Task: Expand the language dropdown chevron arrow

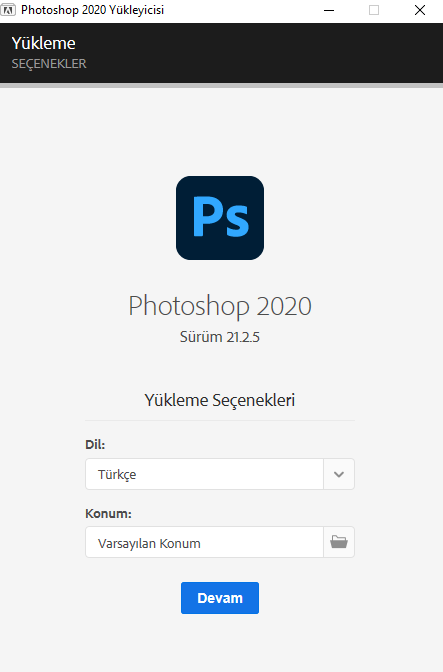Action: point(339,474)
